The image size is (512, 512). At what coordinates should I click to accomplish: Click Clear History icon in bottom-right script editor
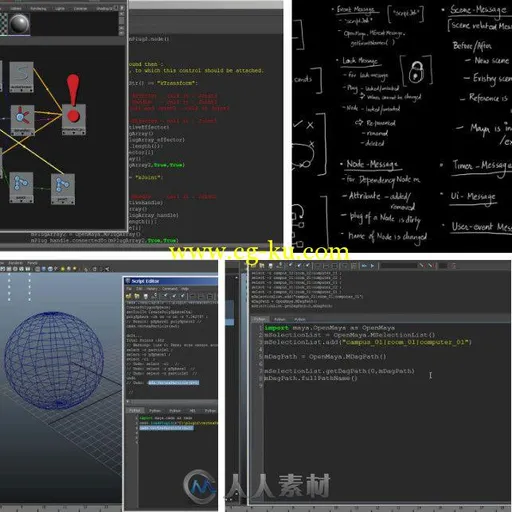pos(291,266)
